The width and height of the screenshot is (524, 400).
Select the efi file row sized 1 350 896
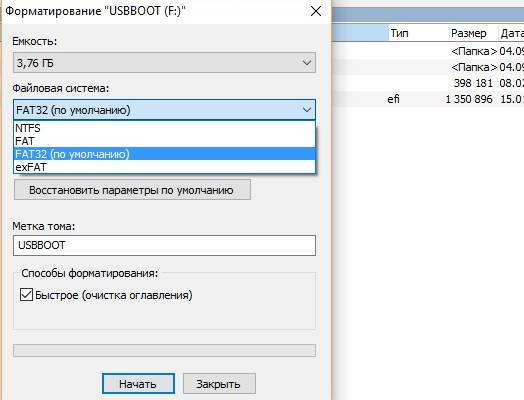[428, 99]
